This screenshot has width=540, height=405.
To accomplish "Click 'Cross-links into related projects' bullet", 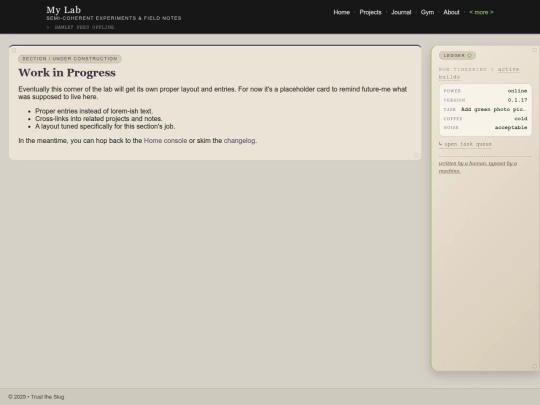I will [x=98, y=118].
